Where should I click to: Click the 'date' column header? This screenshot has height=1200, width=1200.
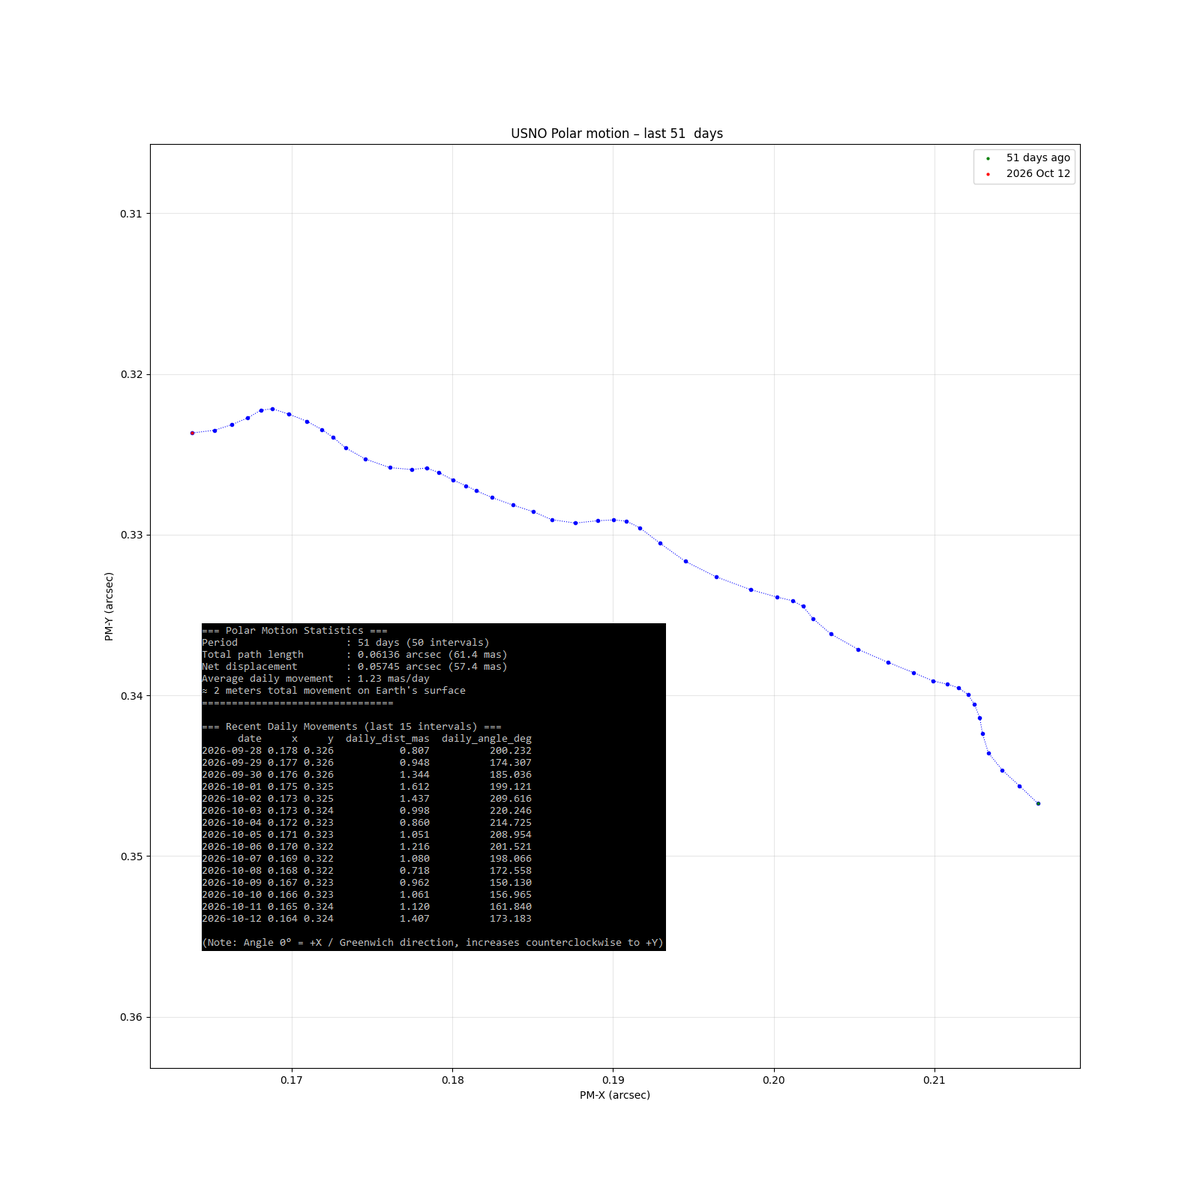[x=250, y=739]
